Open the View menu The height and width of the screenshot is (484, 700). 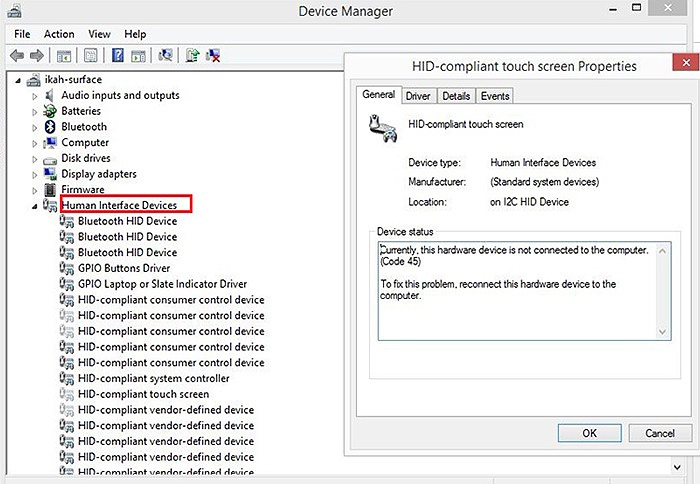[x=99, y=34]
